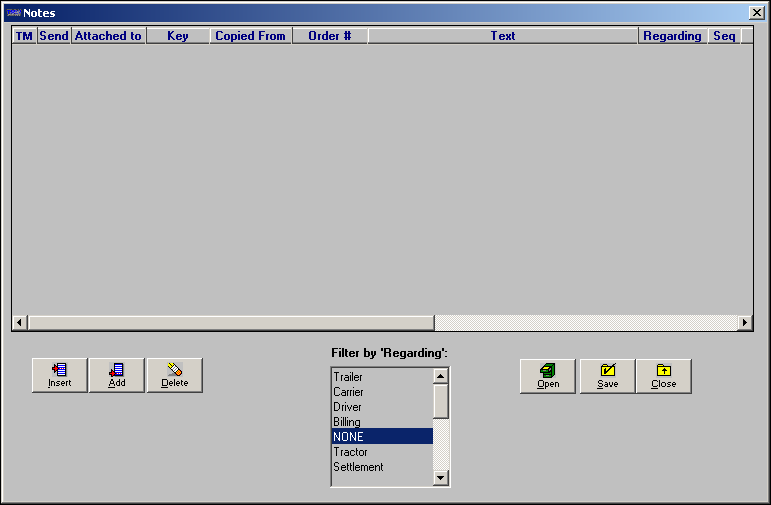Click the Save button
Image resolution: width=771 pixels, height=505 pixels.
(607, 376)
